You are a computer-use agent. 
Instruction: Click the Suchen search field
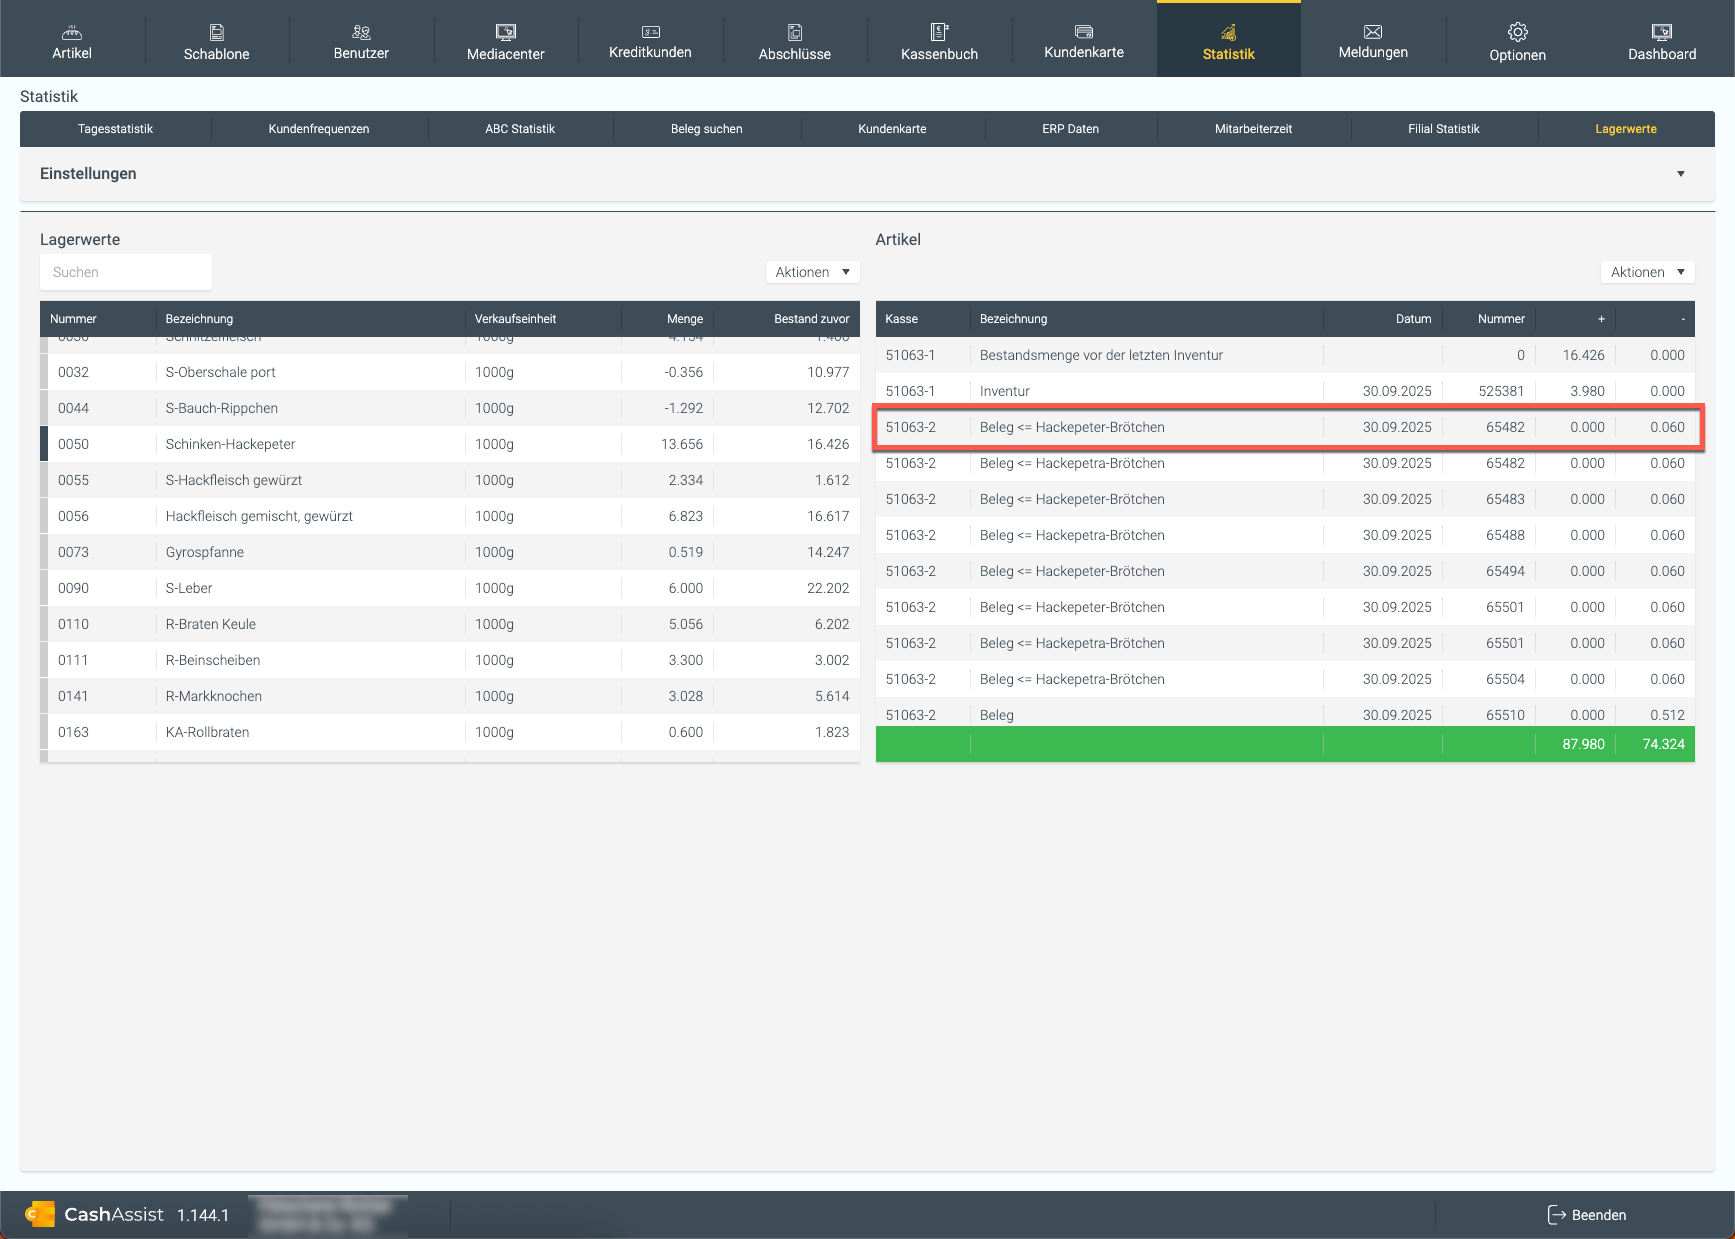(x=126, y=272)
